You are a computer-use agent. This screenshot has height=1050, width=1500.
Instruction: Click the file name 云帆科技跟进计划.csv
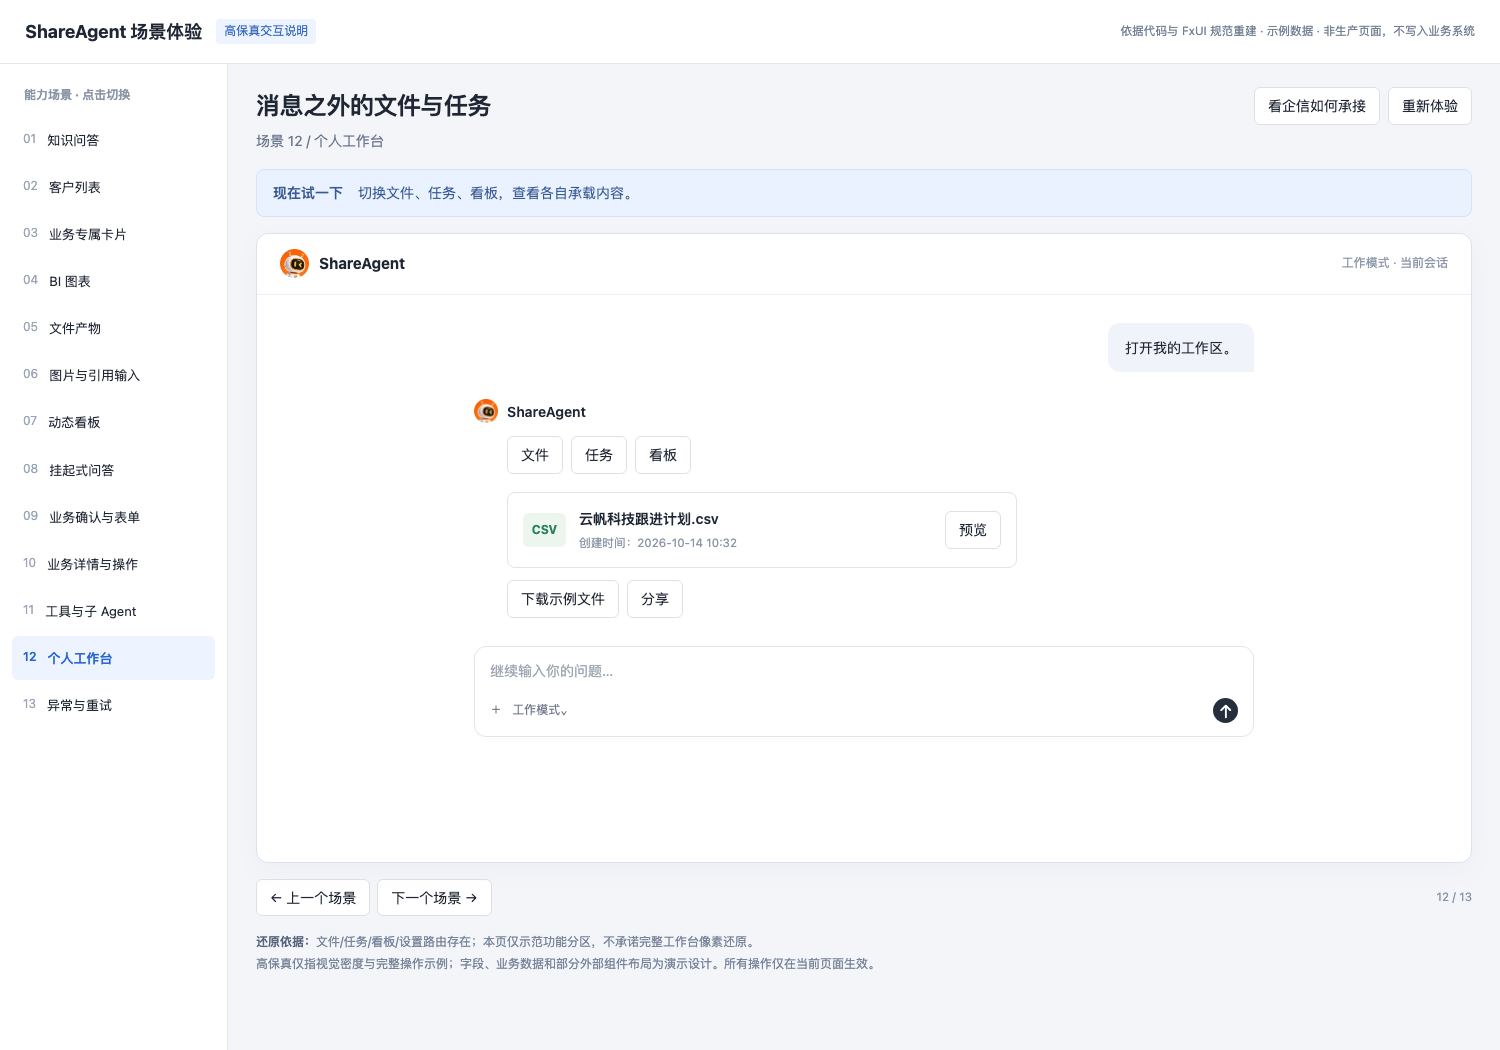point(648,519)
